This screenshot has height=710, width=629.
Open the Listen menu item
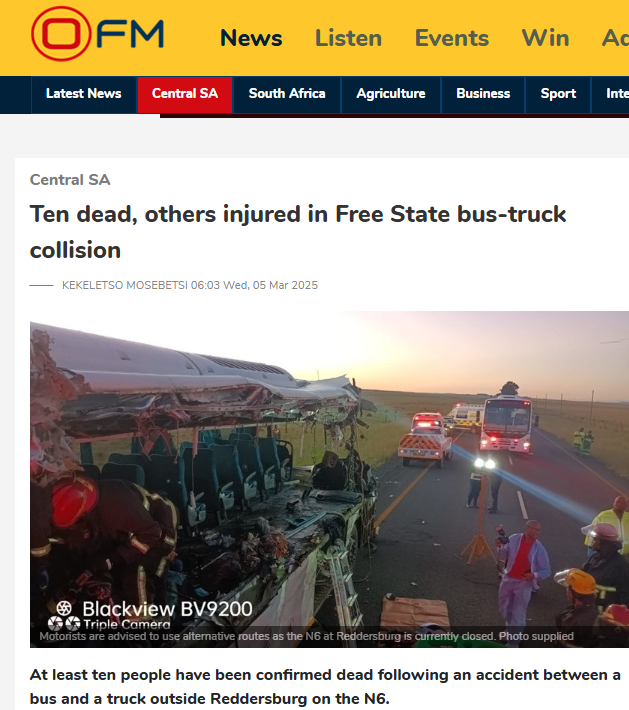click(x=348, y=38)
